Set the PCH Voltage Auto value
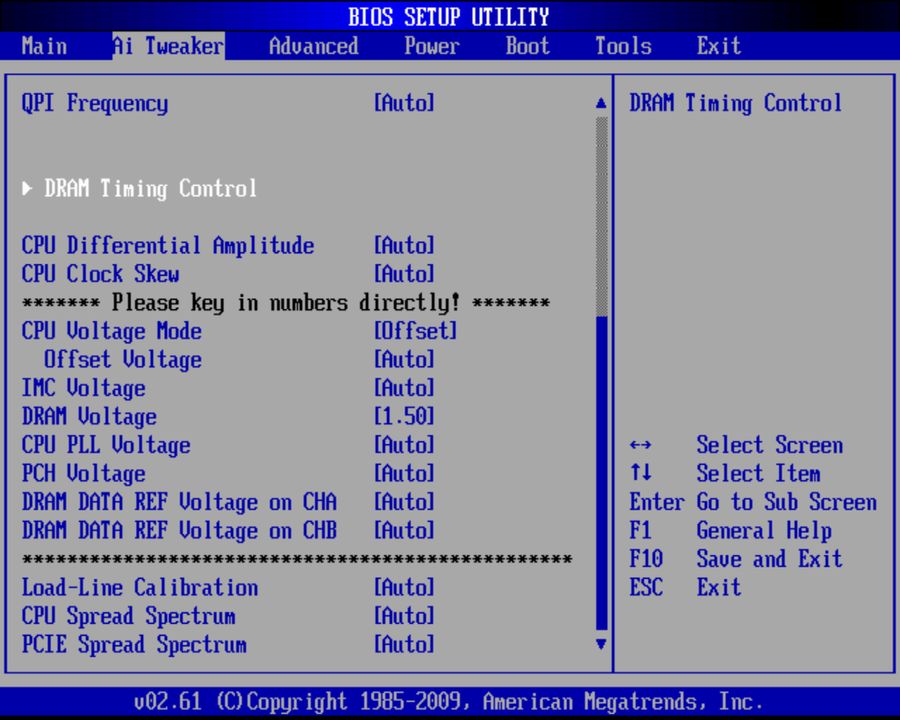Screen dimensions: 900x720 (404, 474)
